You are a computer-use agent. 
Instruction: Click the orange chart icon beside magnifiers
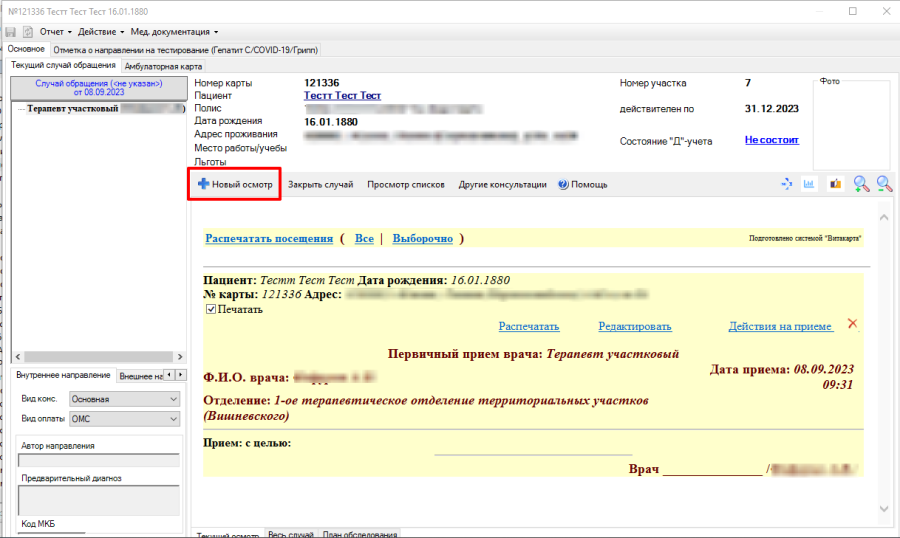pos(834,184)
